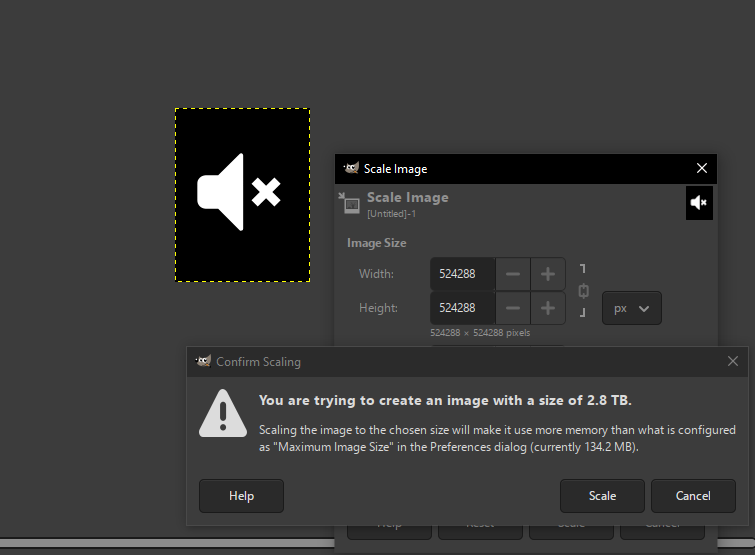Cancel the Confirm Scaling dialog
This screenshot has width=755, height=555.
pos(693,496)
